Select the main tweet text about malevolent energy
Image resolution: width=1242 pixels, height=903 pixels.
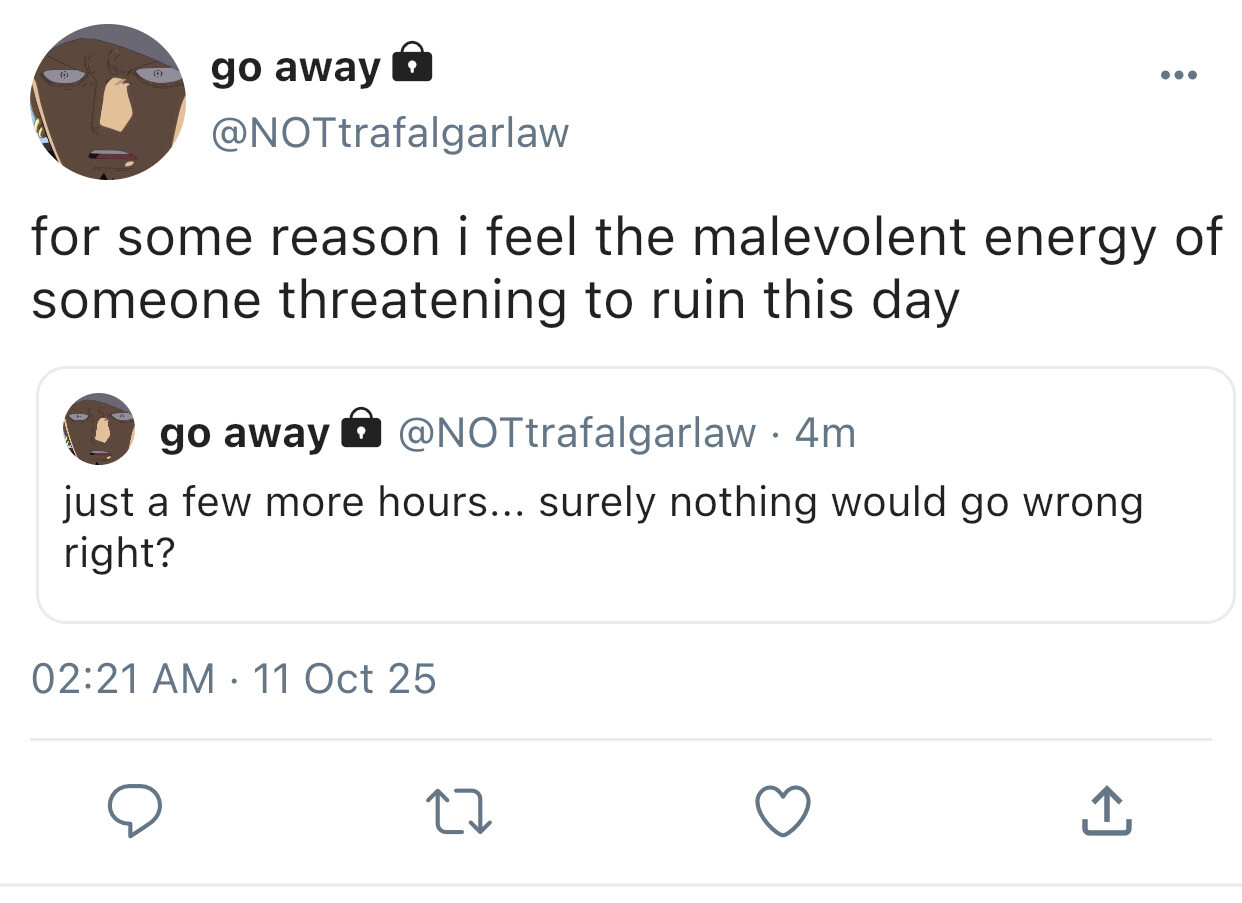pos(626,238)
